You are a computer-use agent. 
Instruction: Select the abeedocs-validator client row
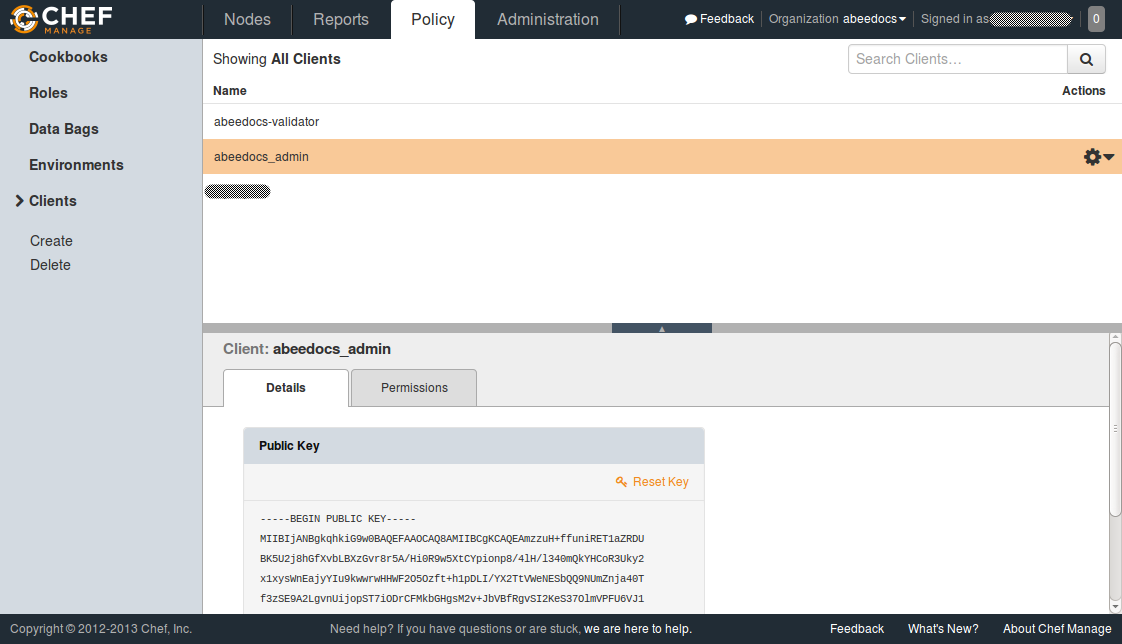(x=662, y=122)
